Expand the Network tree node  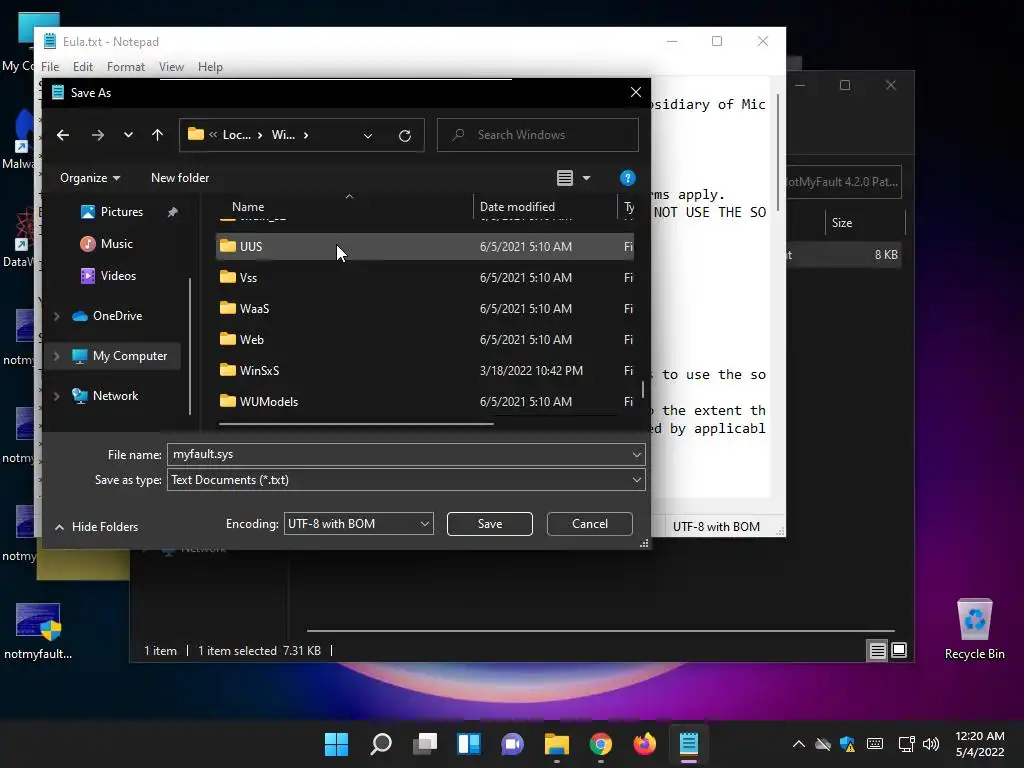coord(57,396)
